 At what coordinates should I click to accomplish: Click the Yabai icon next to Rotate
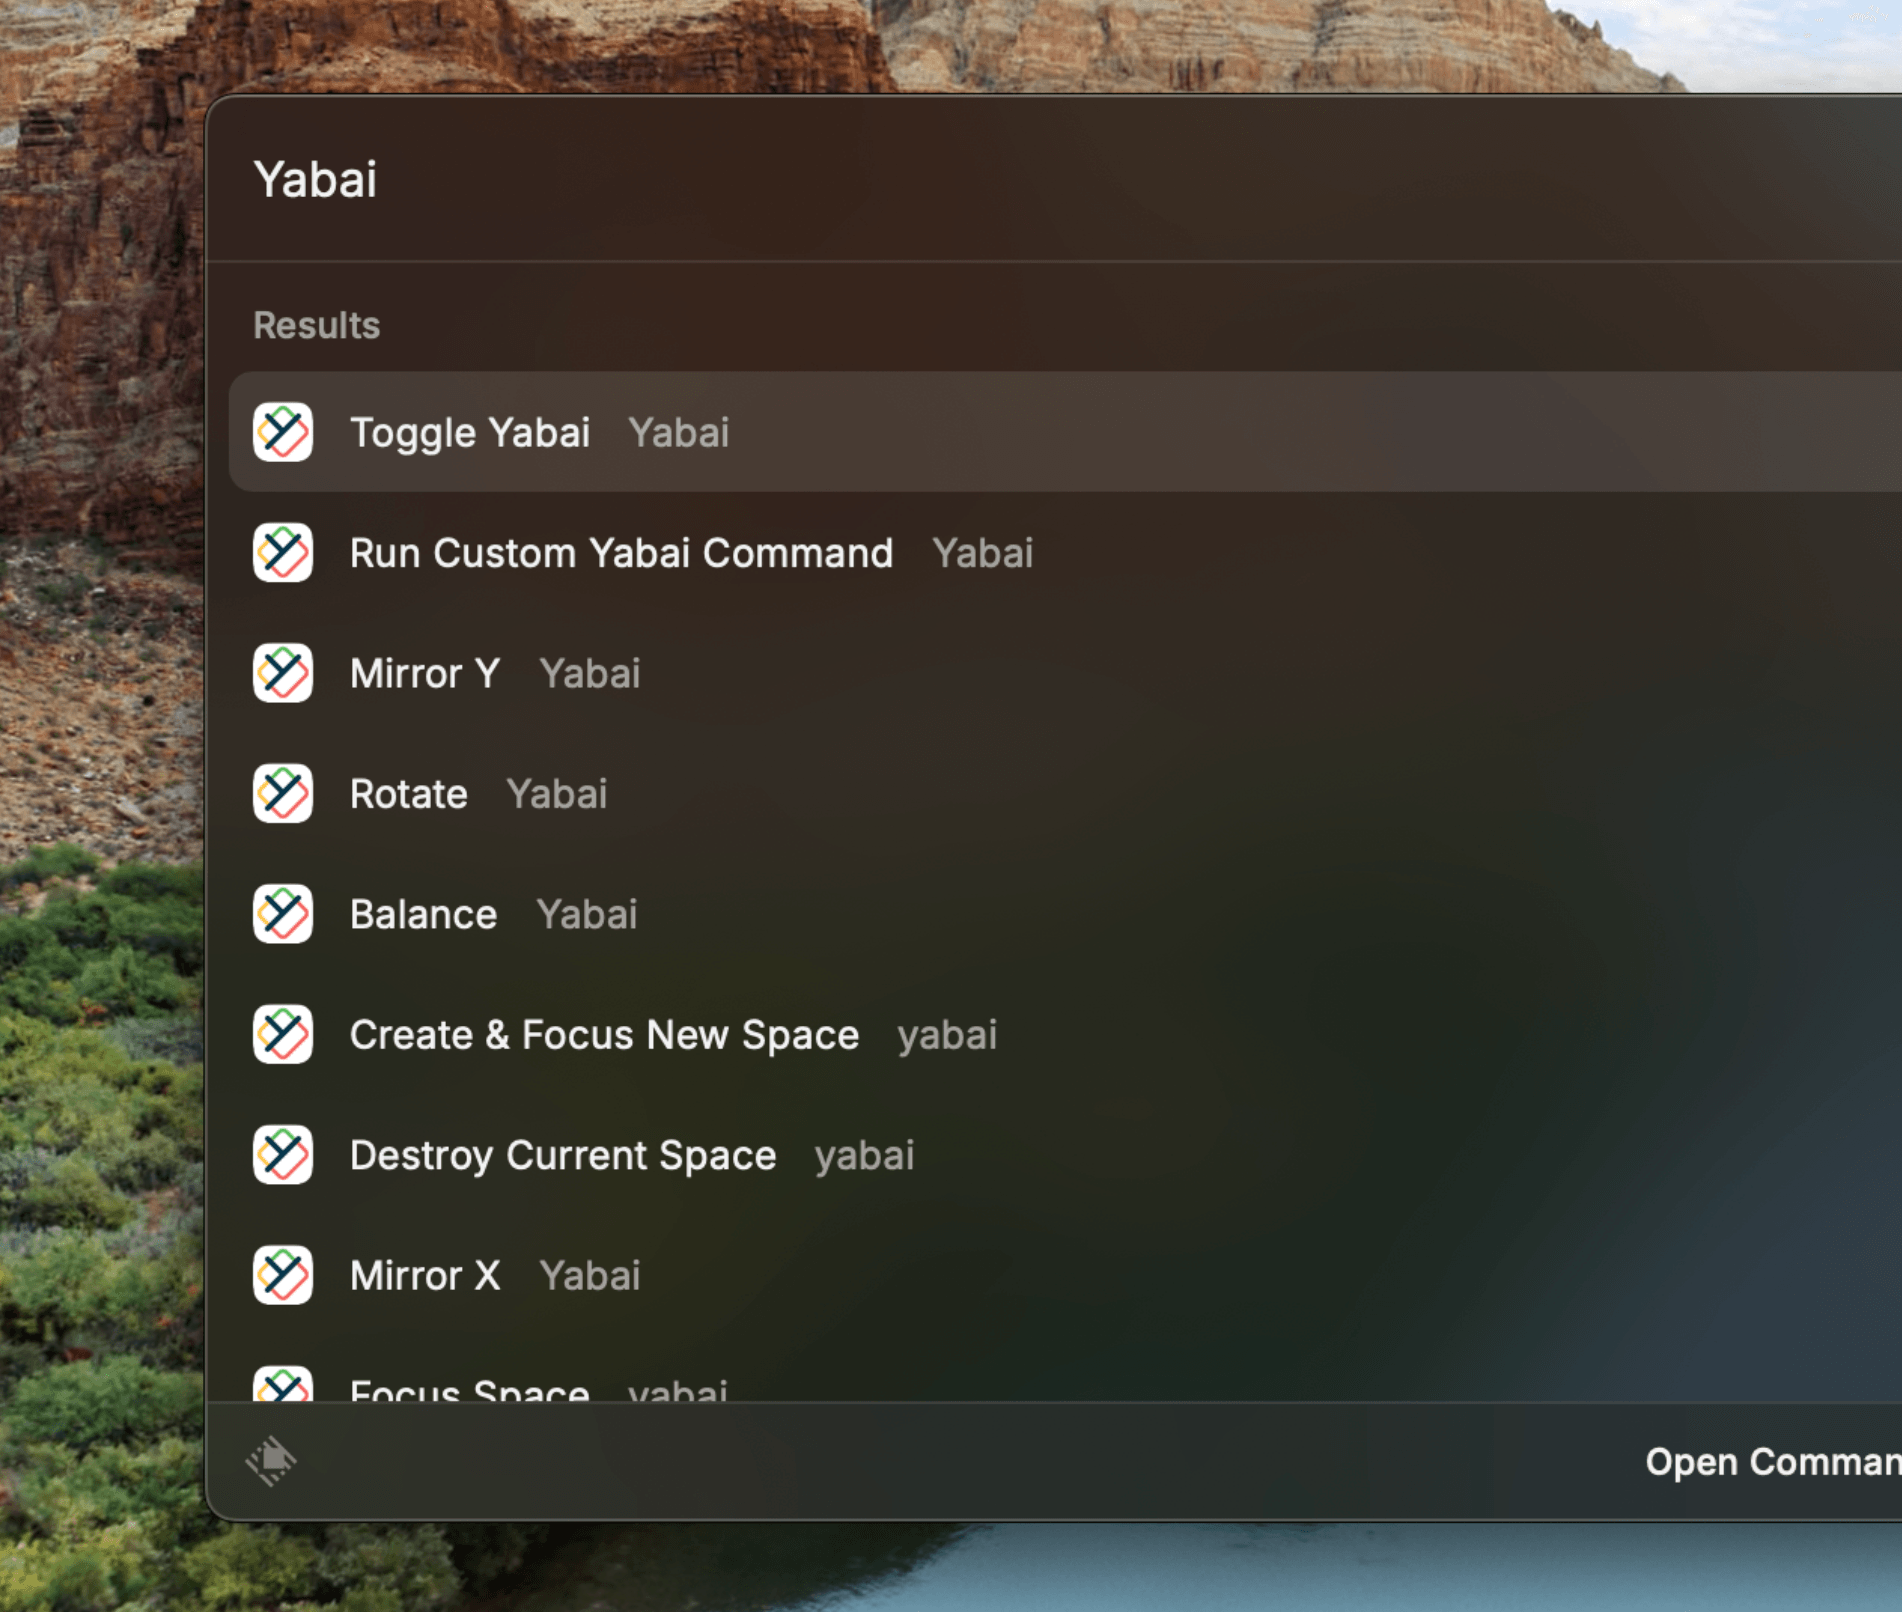pyautogui.click(x=283, y=793)
